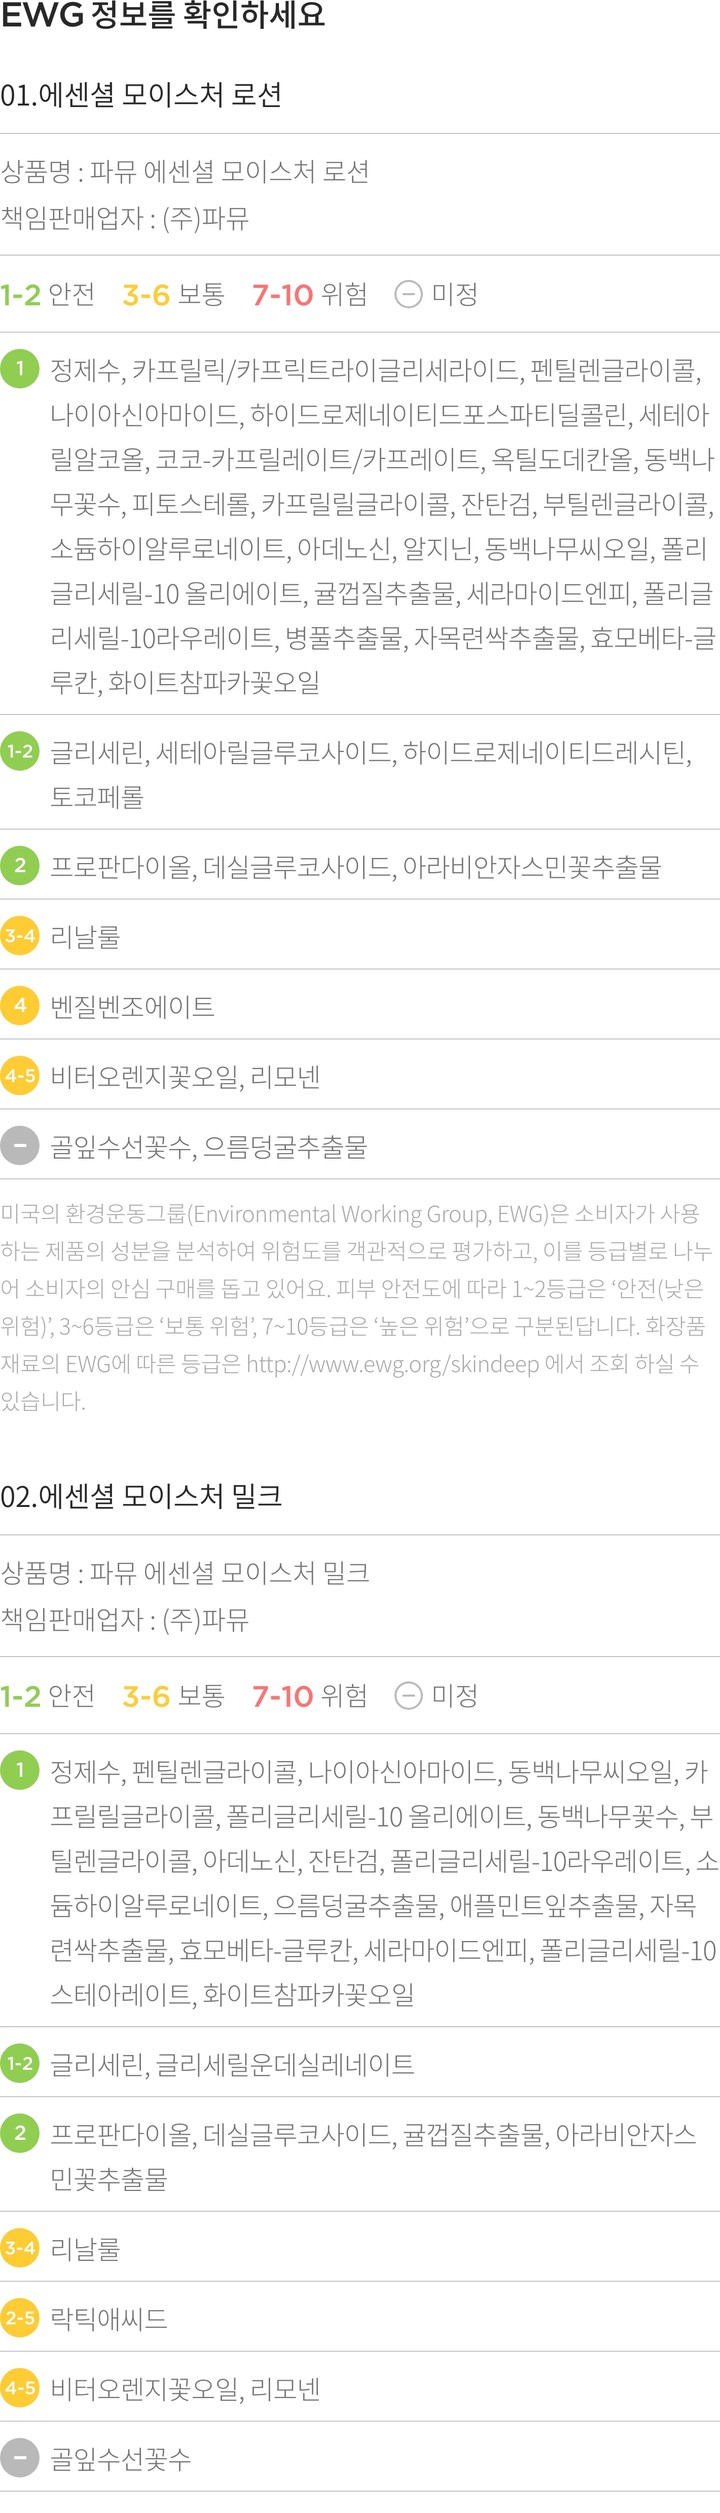Click the yellow 3-4 badge in the milk section

coord(19,2247)
